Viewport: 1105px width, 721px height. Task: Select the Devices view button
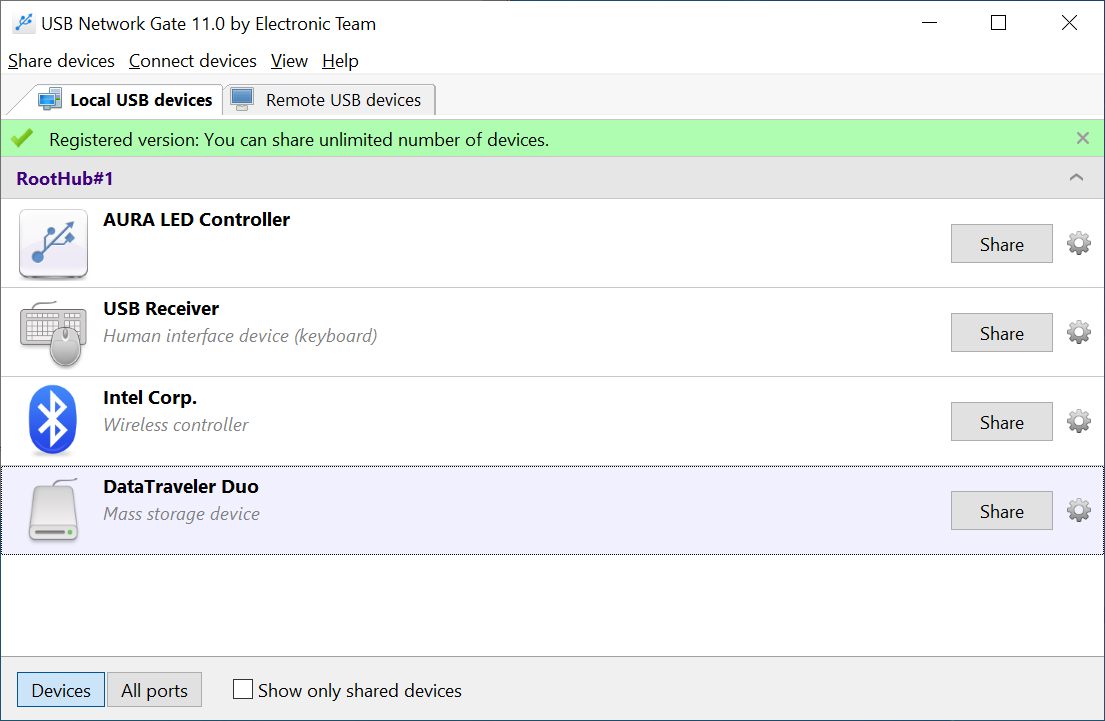click(61, 690)
